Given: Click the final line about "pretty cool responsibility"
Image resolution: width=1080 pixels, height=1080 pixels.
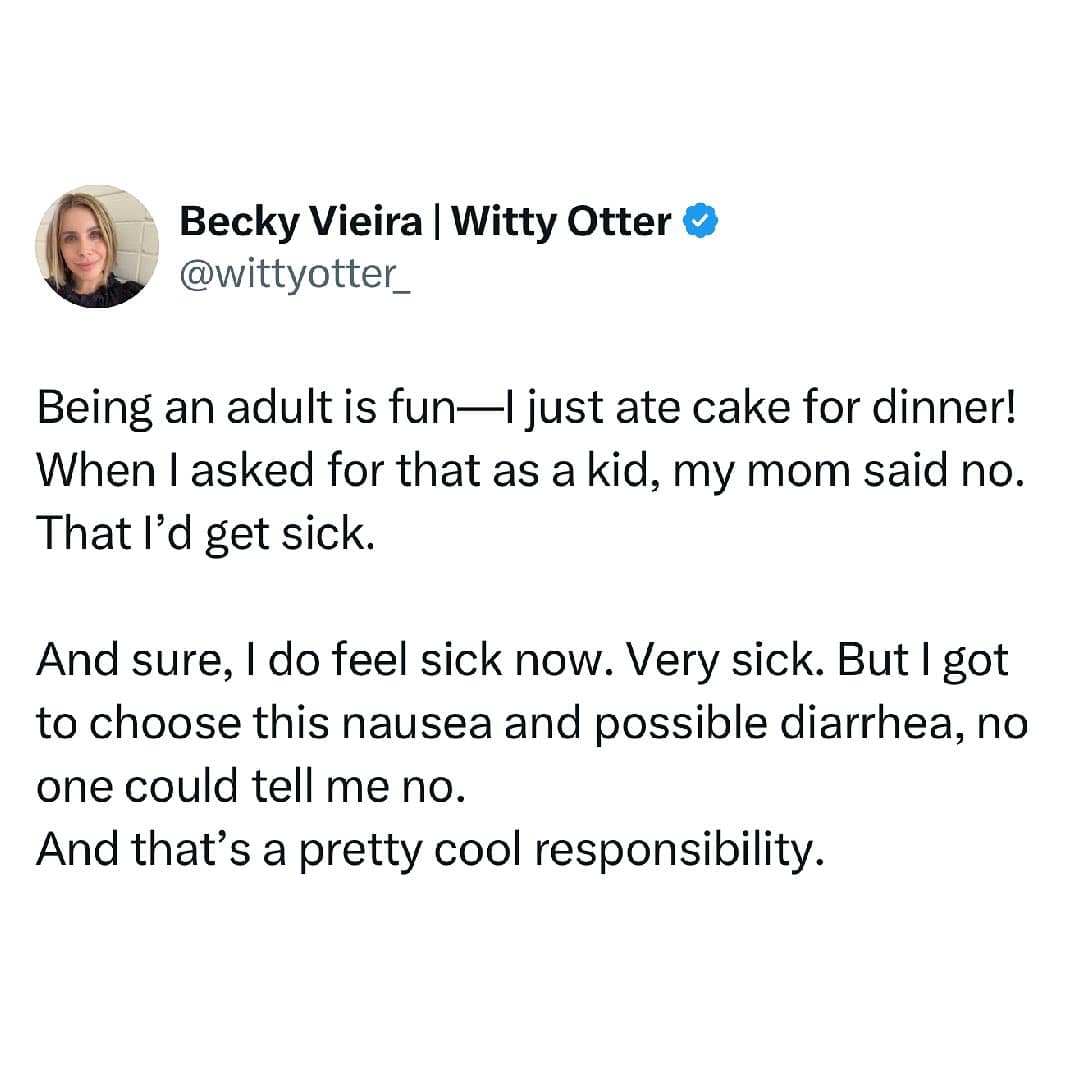Looking at the screenshot, I should point(430,849).
